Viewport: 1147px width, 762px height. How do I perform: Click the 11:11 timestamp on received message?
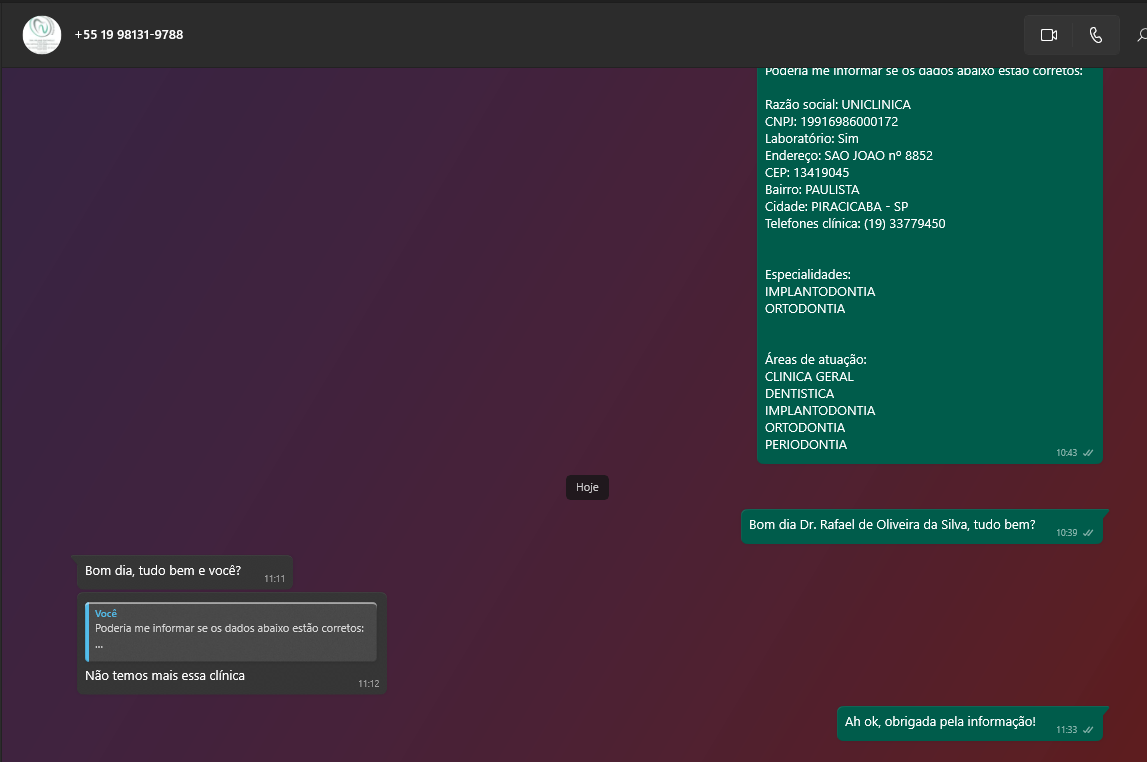[275, 579]
